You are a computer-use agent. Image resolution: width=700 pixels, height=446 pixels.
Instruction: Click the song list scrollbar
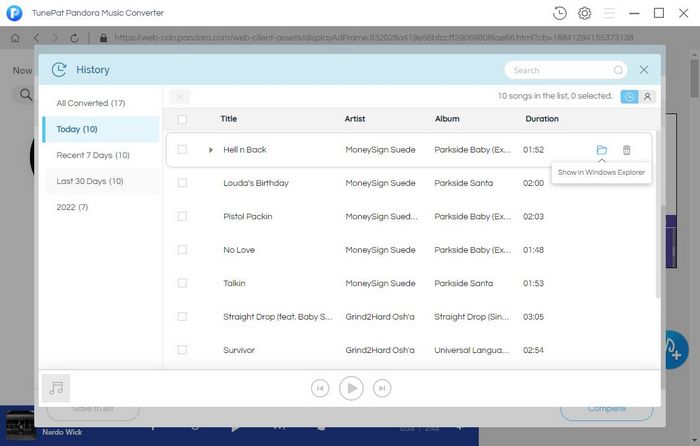pos(658,214)
